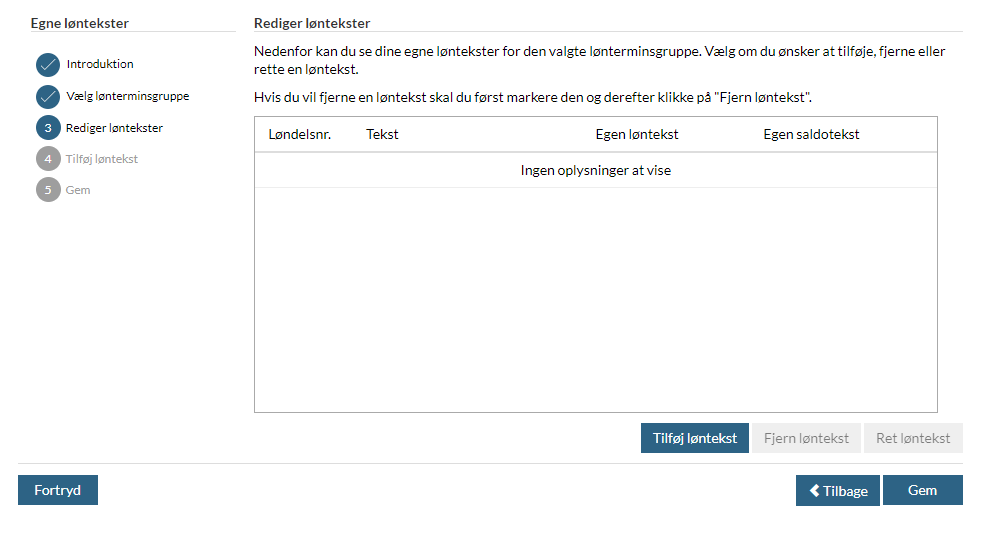
Task: Click the Fjern løntekst button
Action: tap(806, 438)
